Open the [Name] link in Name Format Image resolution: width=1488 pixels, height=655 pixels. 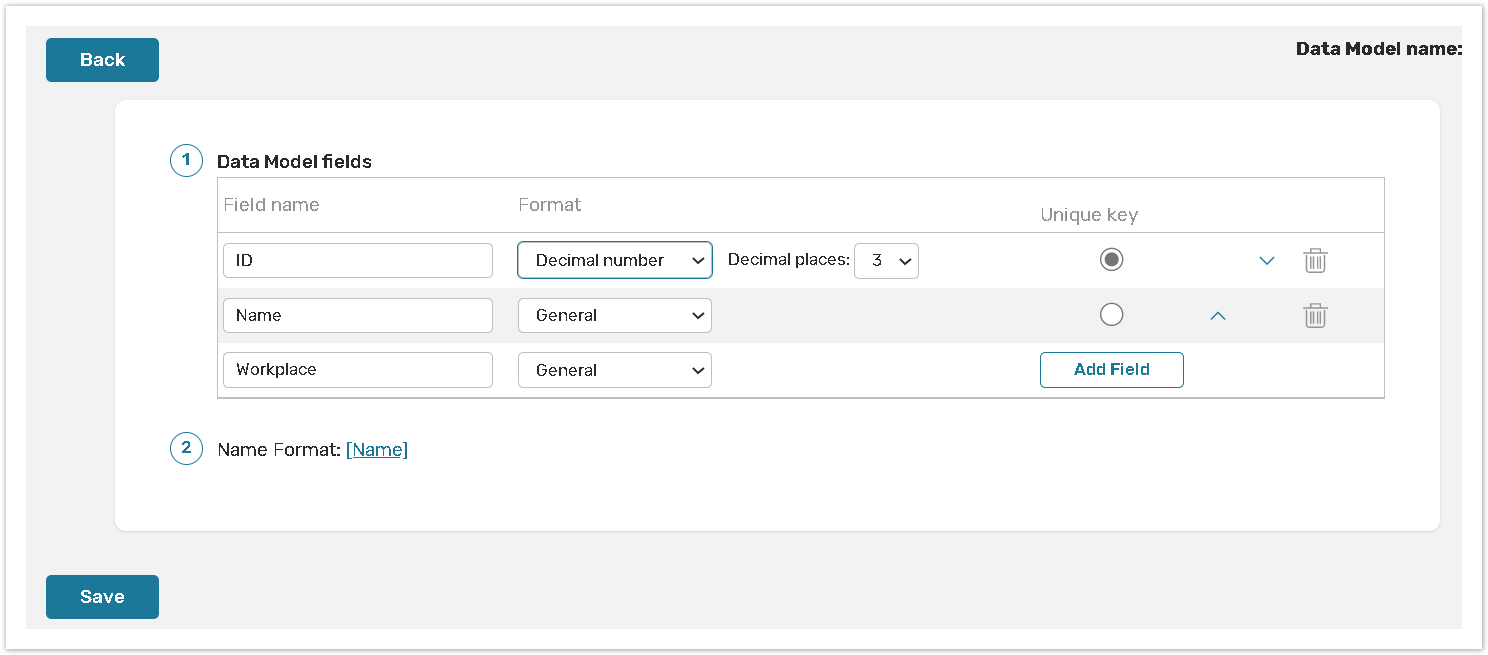[377, 449]
